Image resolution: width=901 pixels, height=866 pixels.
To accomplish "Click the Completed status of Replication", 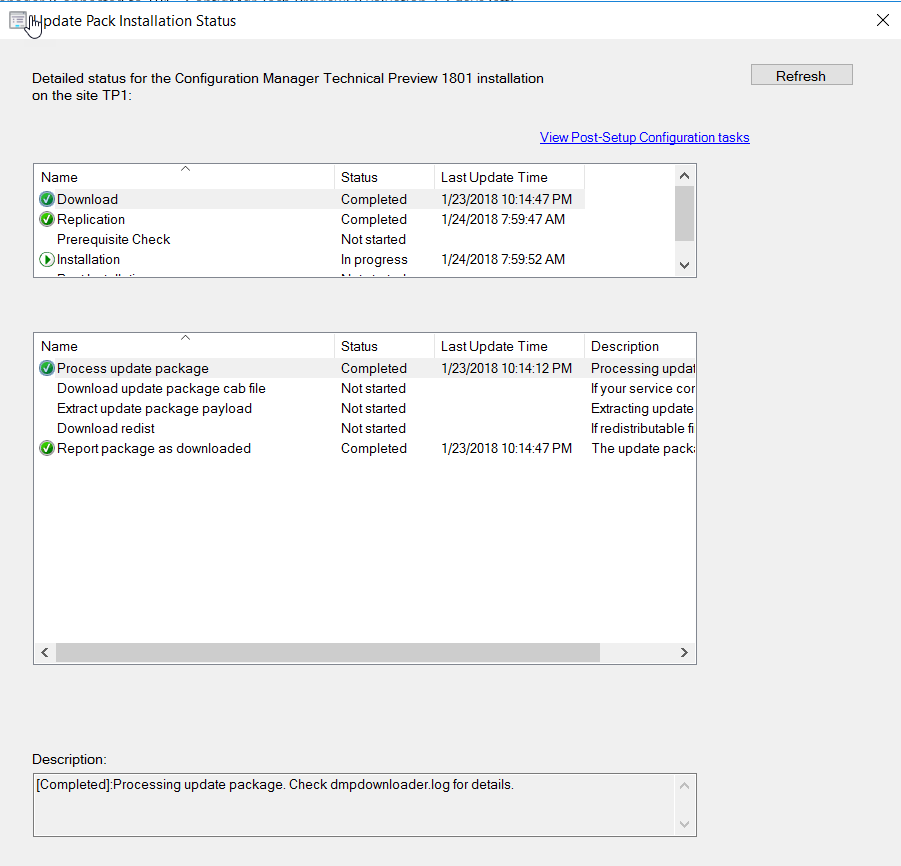I will 374,220.
